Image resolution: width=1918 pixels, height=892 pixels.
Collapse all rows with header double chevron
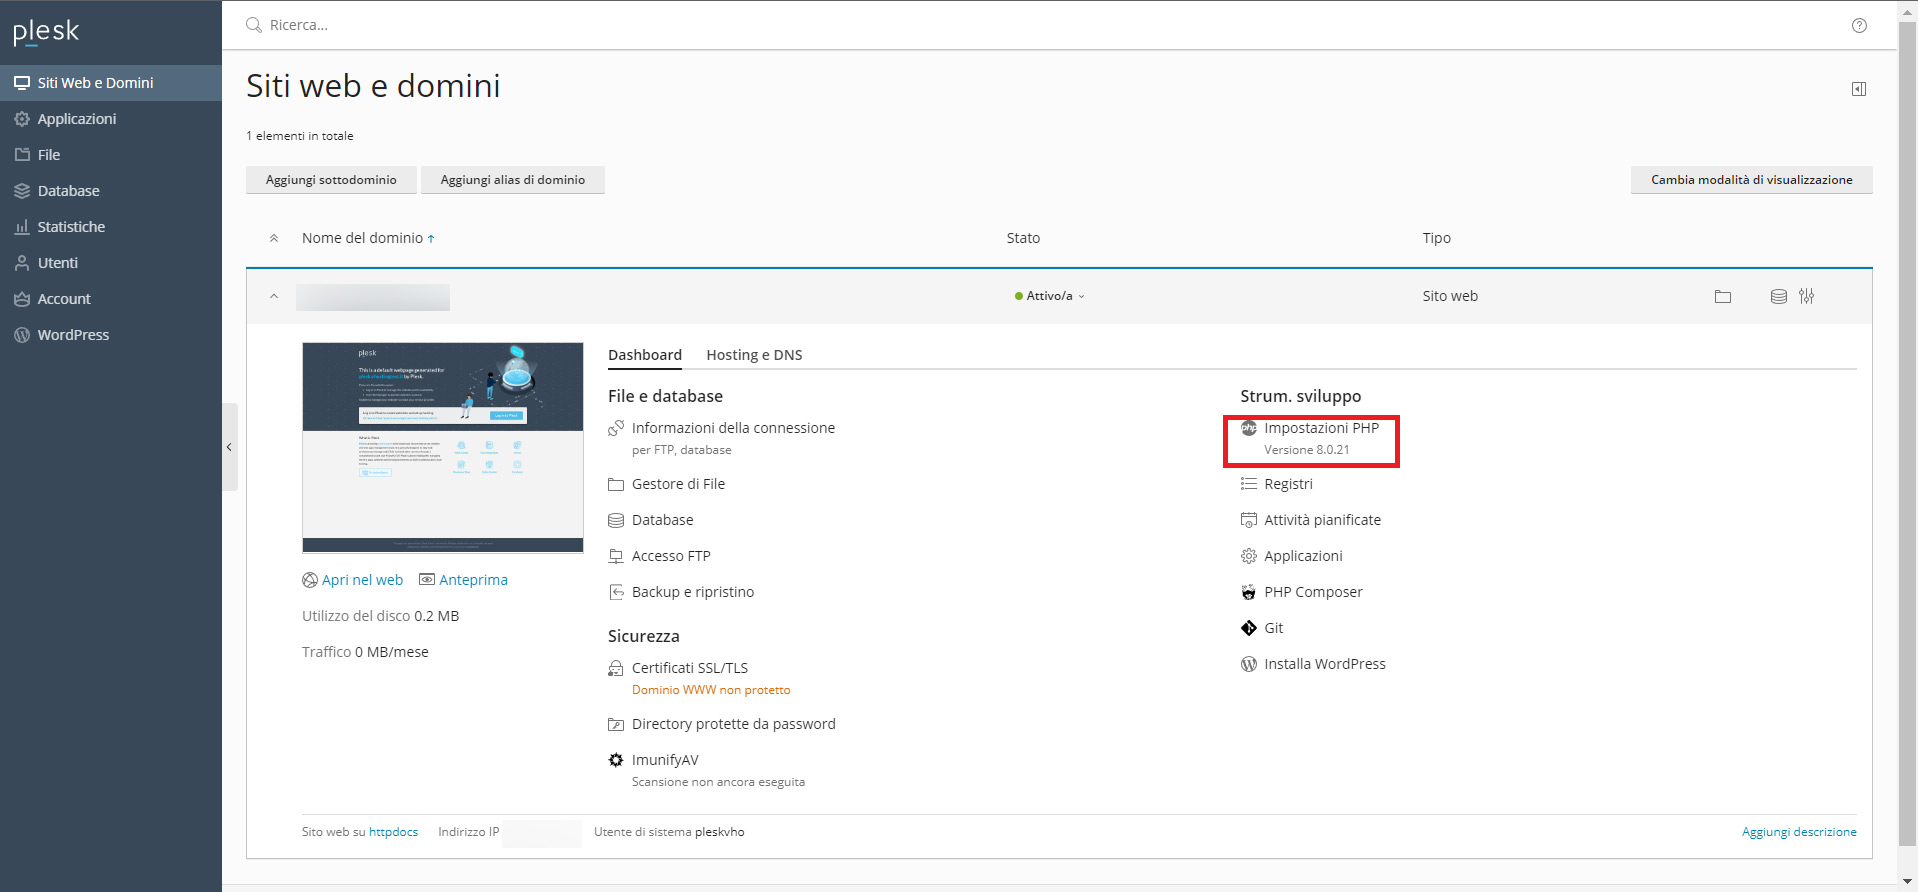pos(274,238)
